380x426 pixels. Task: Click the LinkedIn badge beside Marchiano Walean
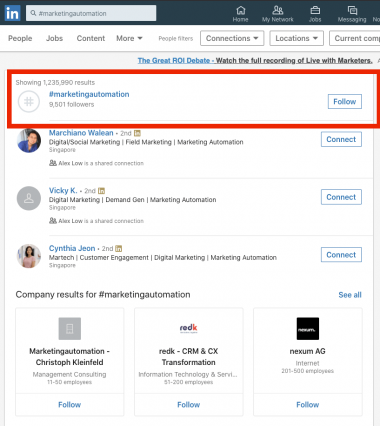click(x=137, y=133)
